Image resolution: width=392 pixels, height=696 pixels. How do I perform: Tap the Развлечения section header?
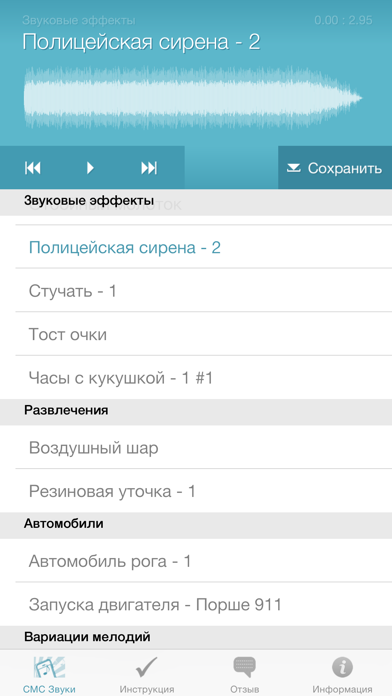pos(196,412)
